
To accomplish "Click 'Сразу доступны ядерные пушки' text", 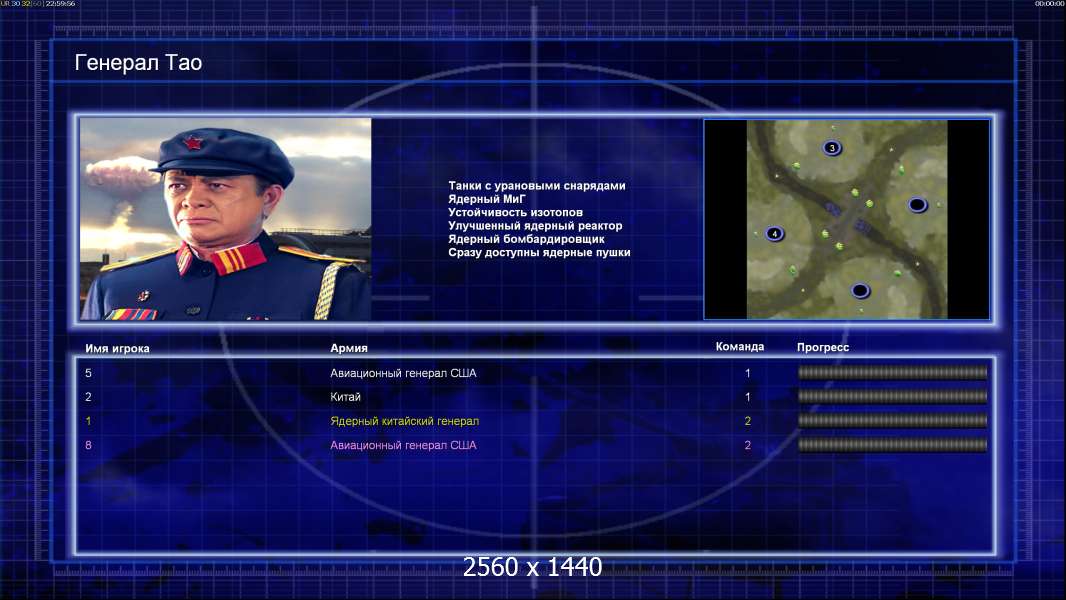I will click(x=539, y=252).
